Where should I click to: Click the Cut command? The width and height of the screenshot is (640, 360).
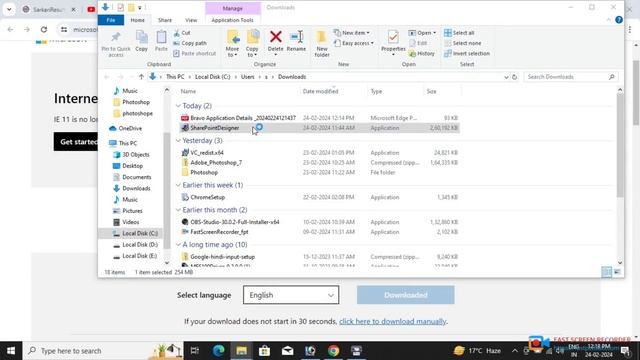coord(182,33)
